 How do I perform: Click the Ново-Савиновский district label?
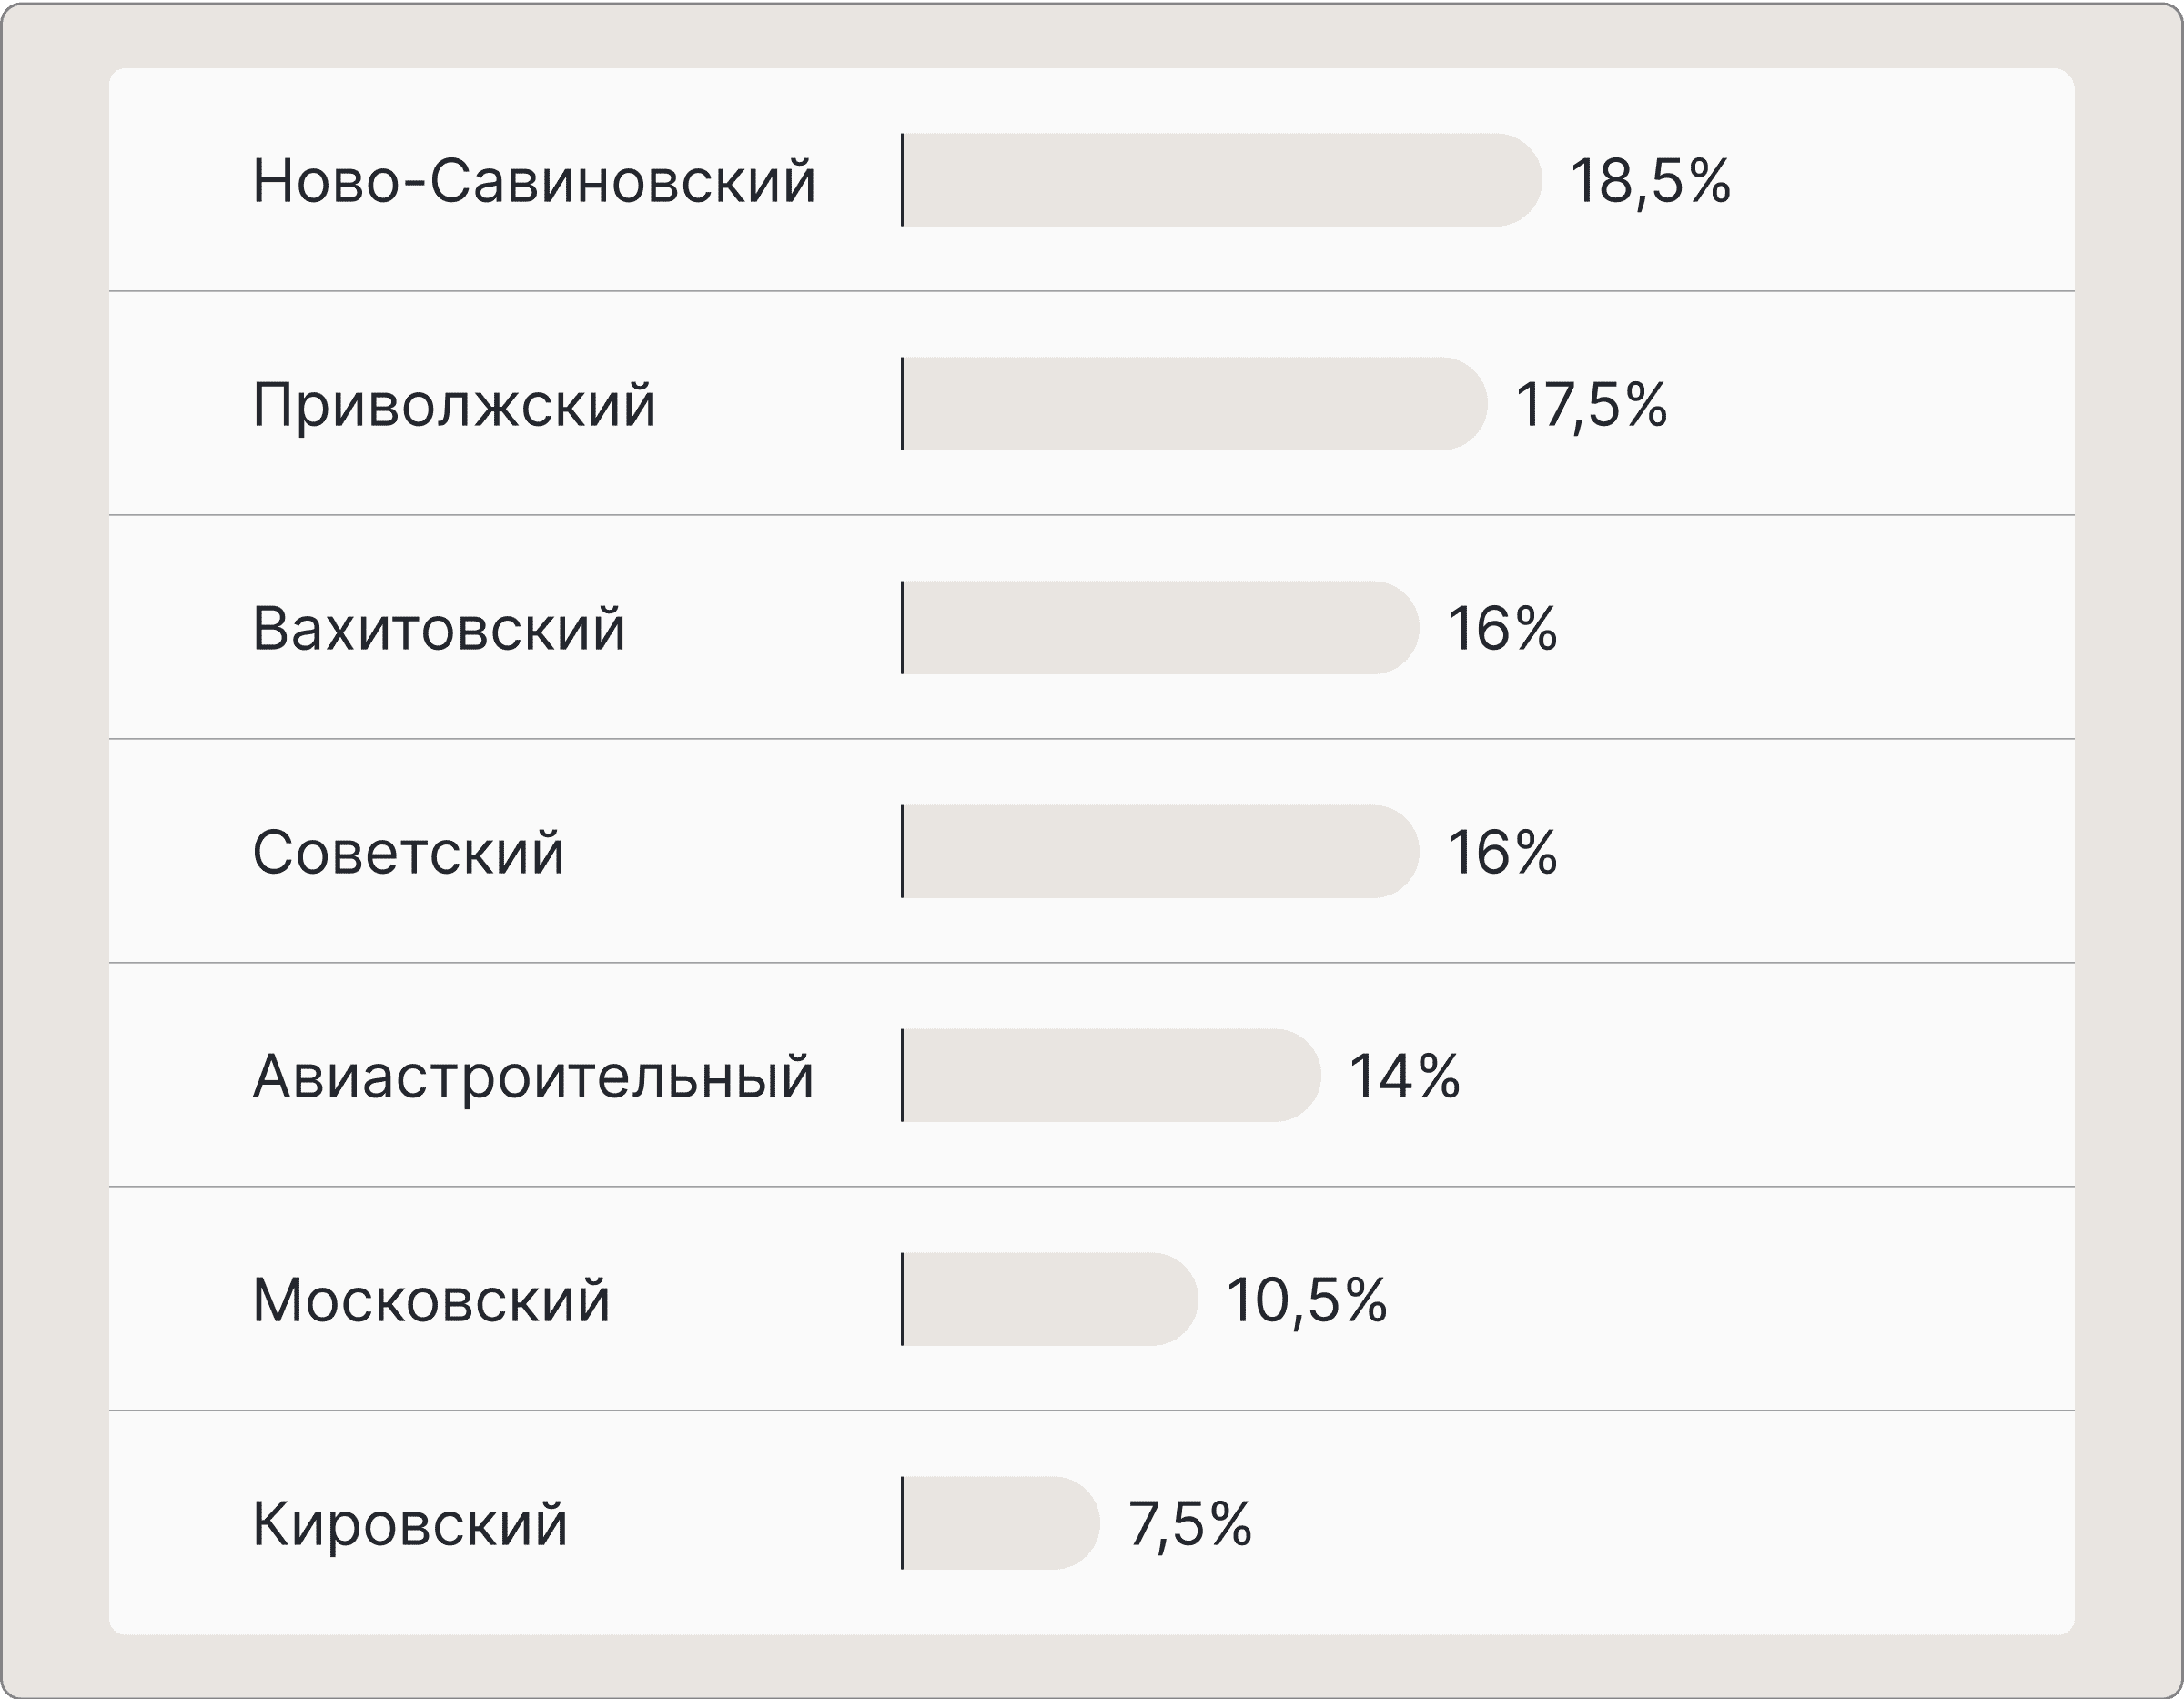534,181
